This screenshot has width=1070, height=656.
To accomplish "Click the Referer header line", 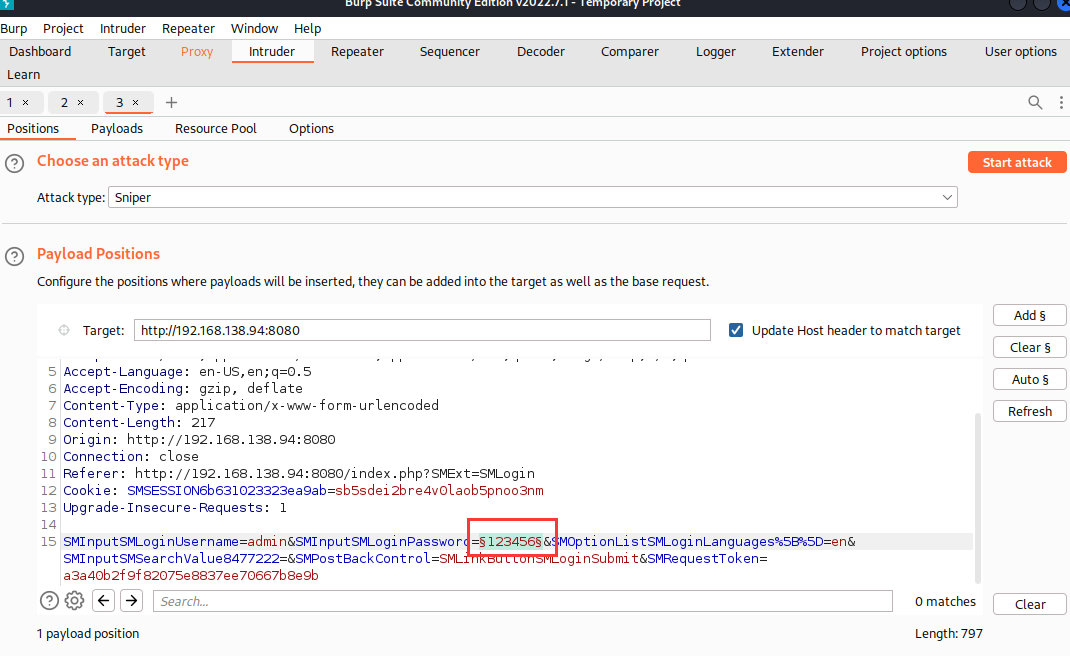I will 299,474.
